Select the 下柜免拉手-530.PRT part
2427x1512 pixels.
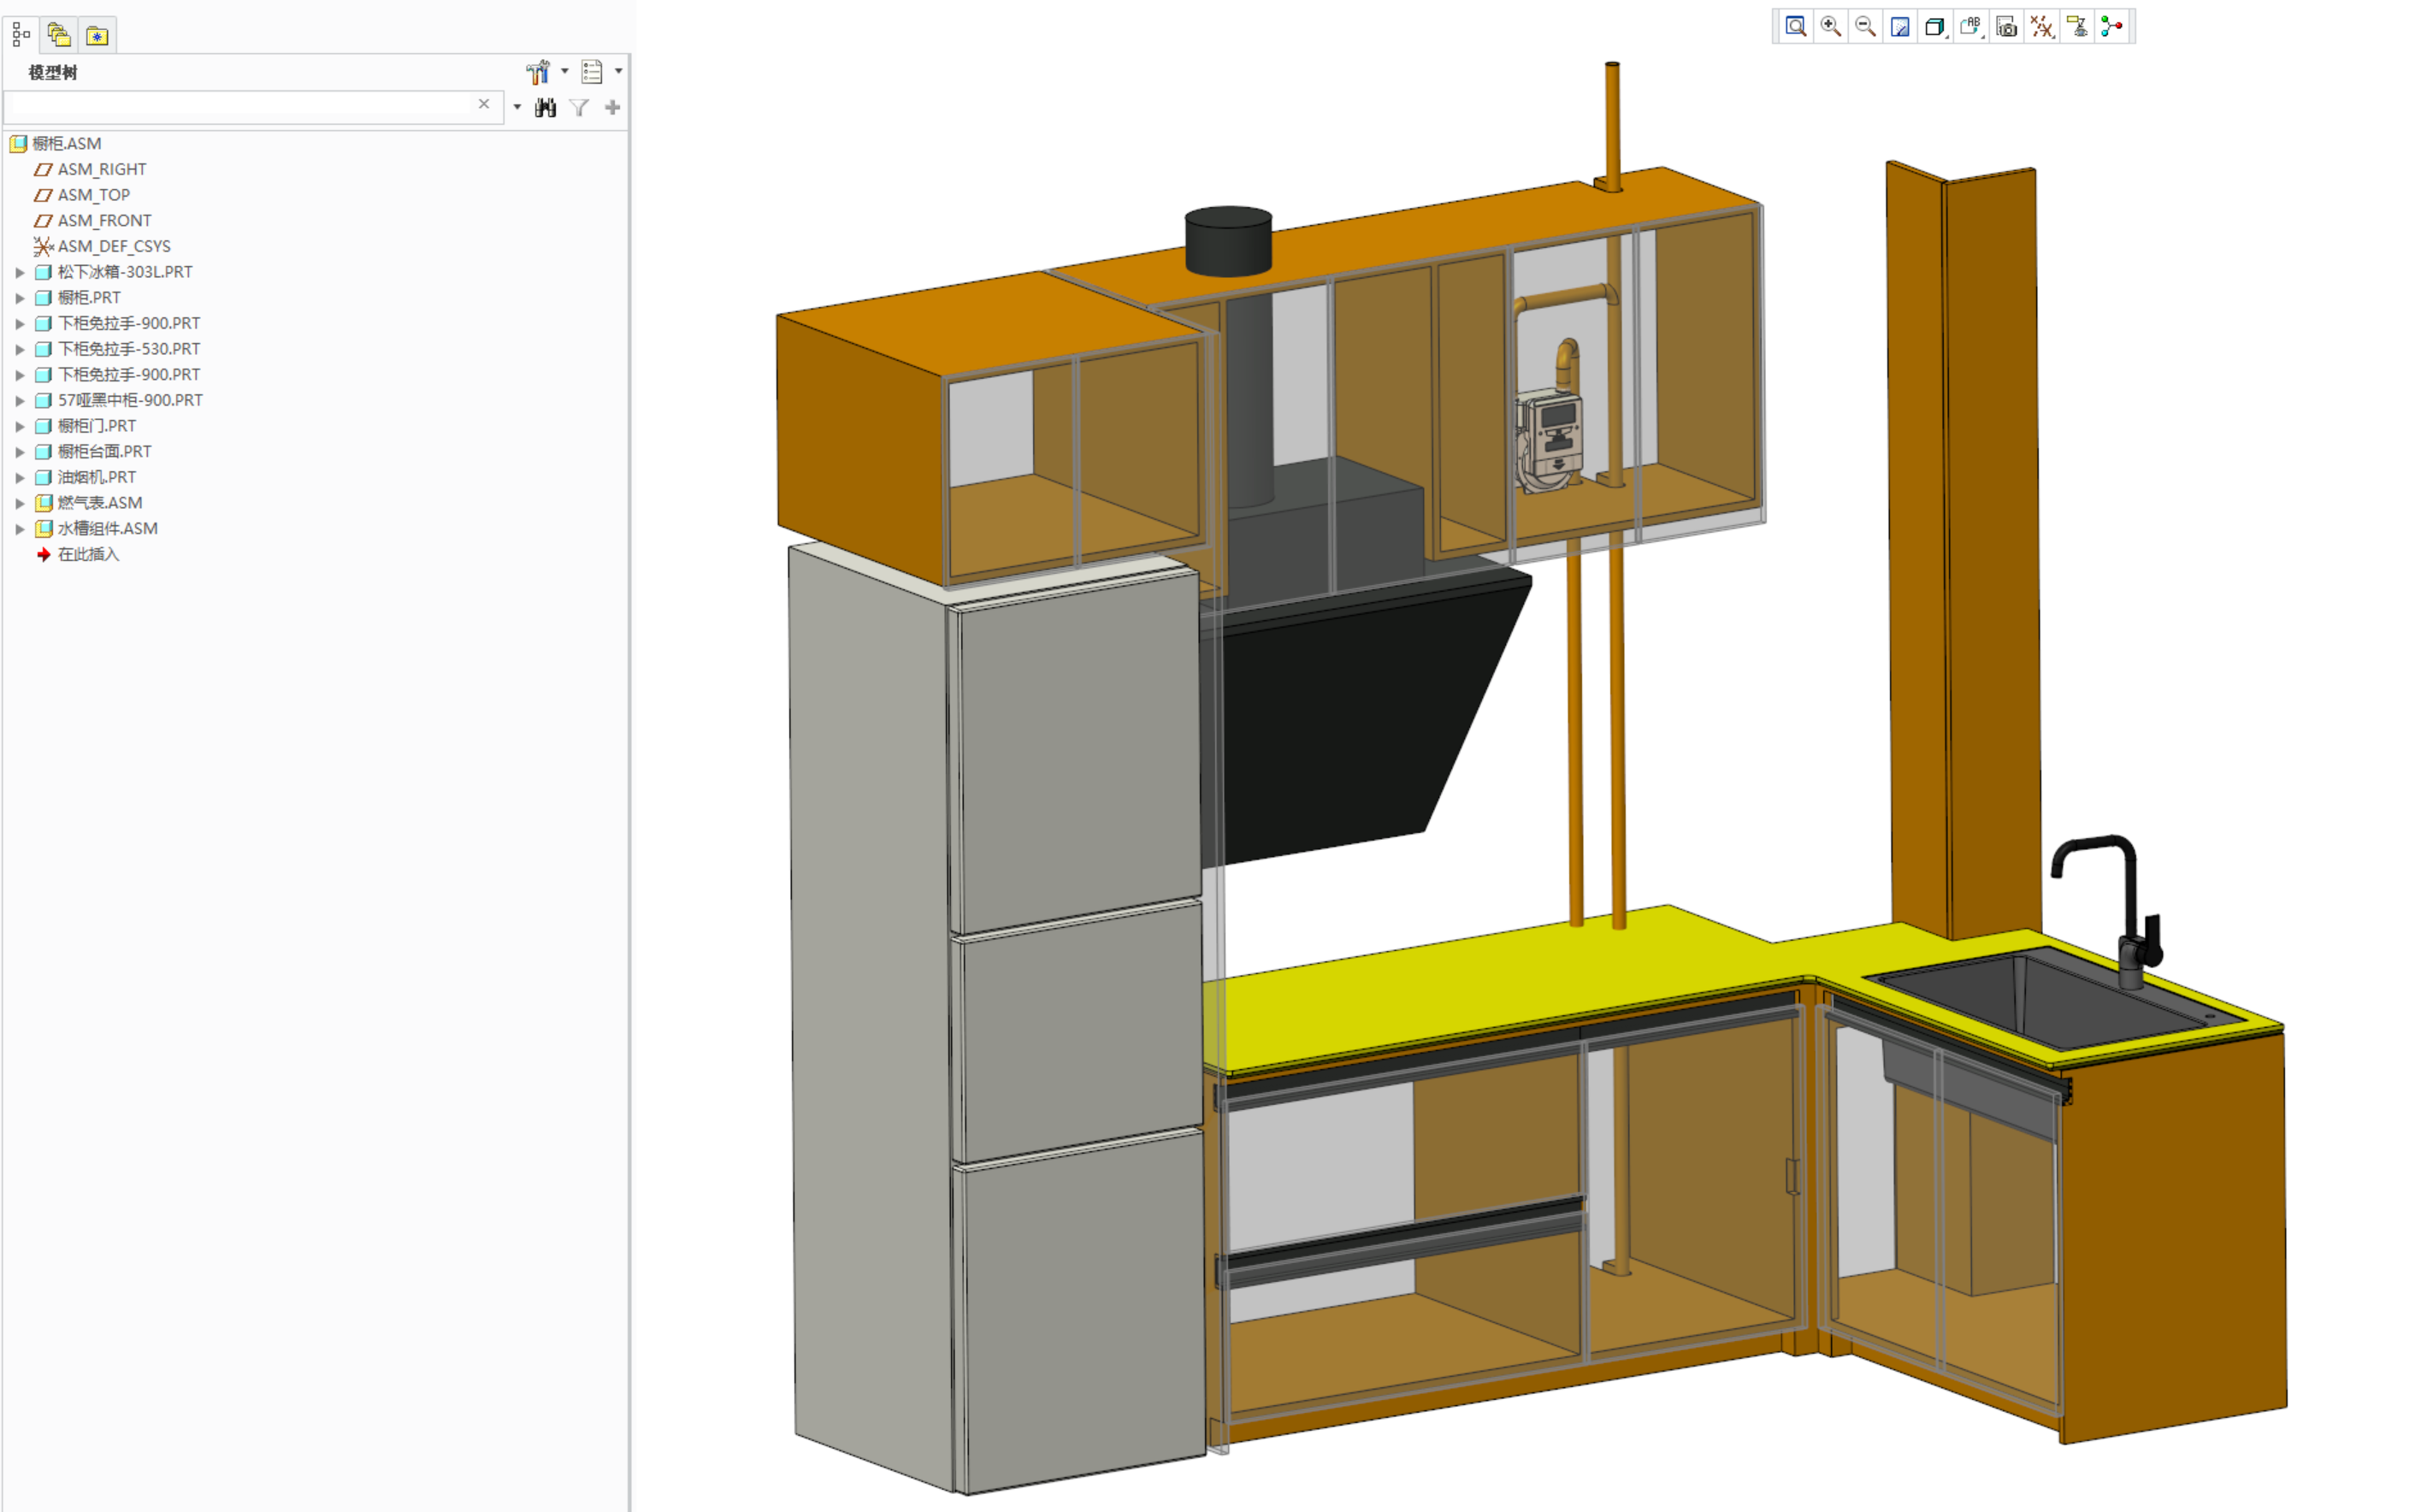pos(128,349)
